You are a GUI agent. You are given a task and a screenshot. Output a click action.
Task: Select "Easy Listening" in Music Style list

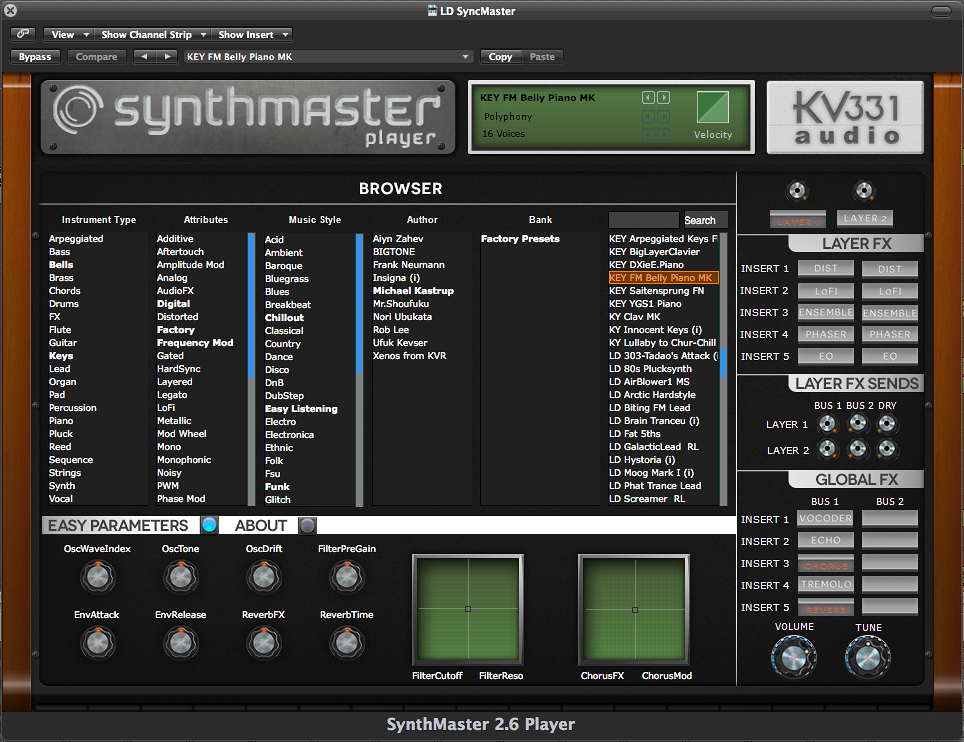coord(301,408)
